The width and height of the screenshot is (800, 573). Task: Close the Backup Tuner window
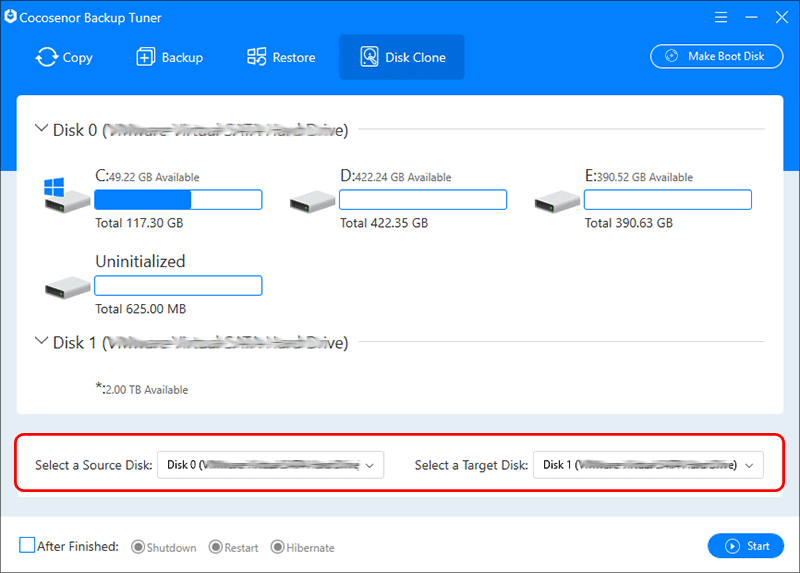tap(781, 18)
